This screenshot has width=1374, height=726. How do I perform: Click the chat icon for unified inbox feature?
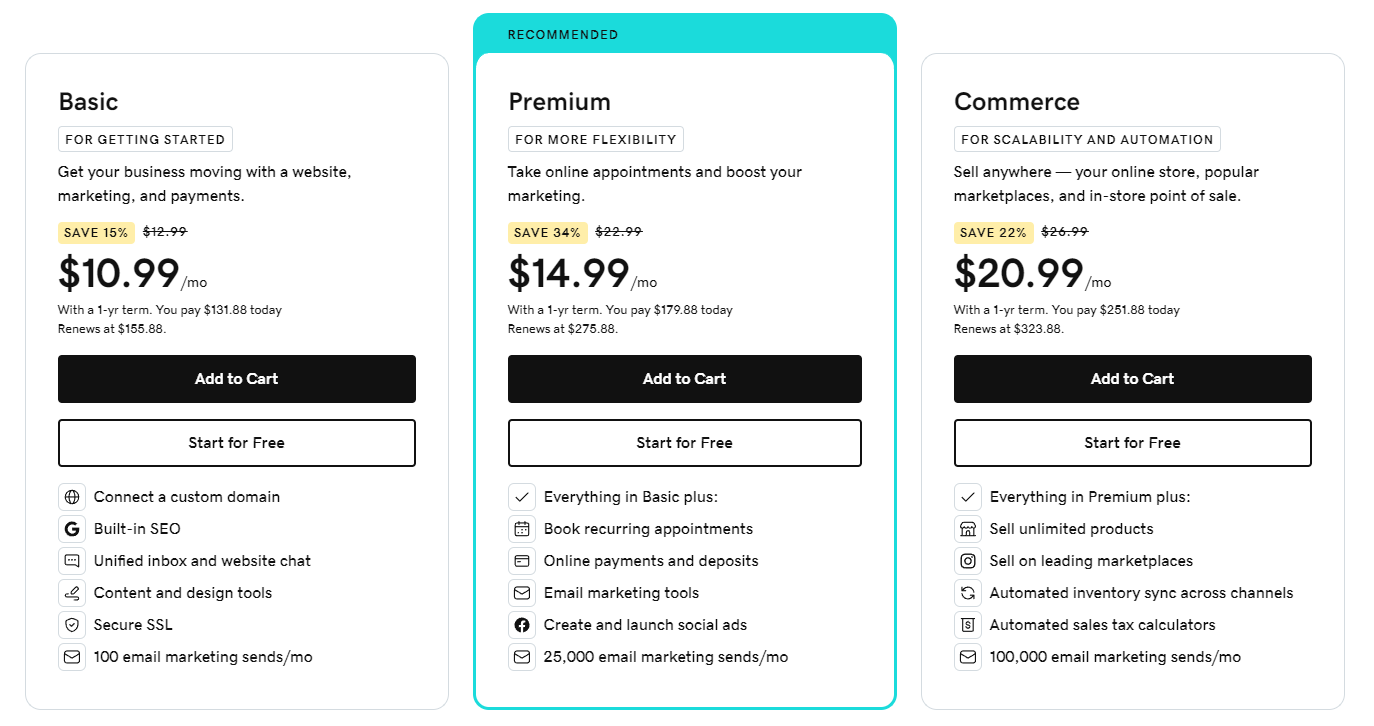tap(71, 561)
